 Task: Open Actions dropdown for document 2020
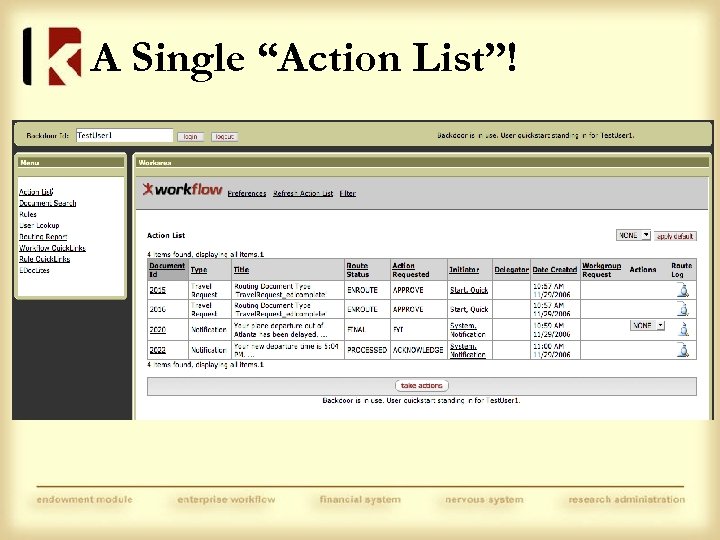647,325
